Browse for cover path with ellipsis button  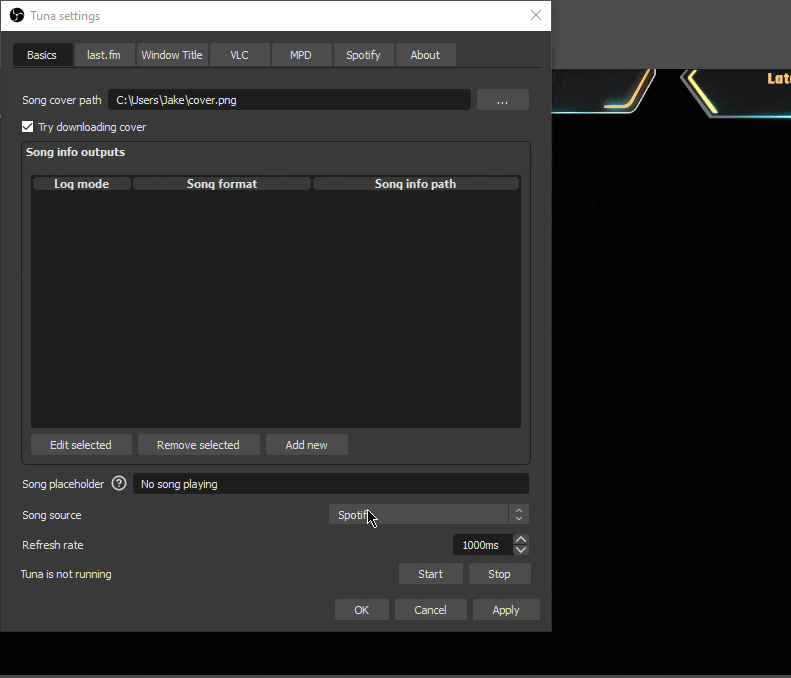click(502, 100)
